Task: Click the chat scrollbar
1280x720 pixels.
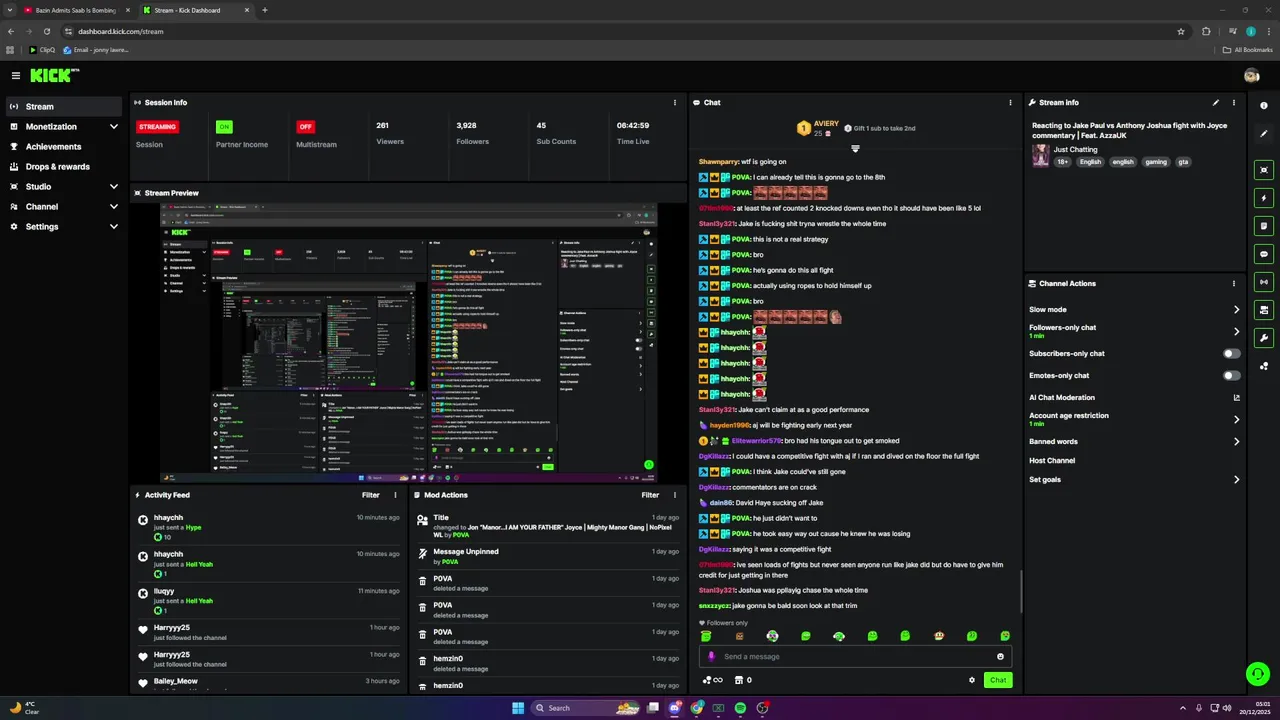Action: 1021,592
